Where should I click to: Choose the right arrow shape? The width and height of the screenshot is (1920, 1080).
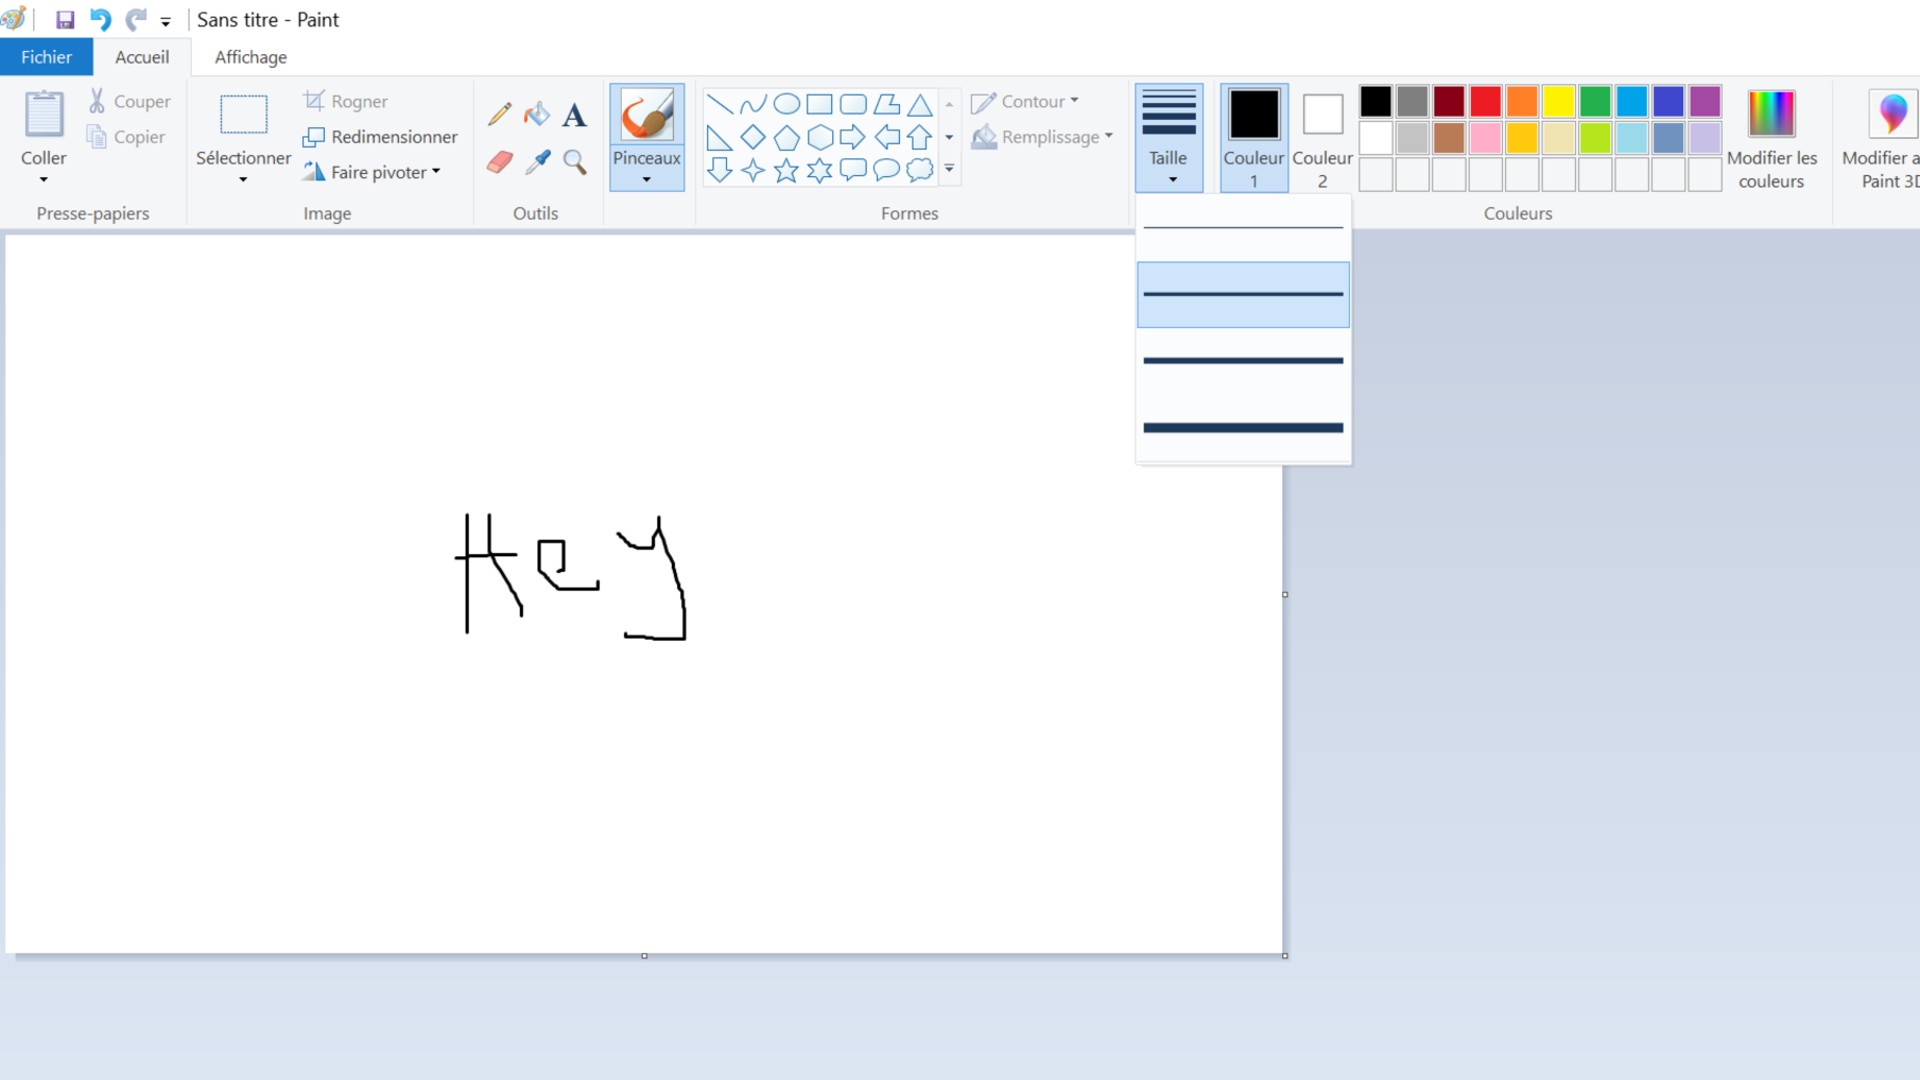coord(853,137)
